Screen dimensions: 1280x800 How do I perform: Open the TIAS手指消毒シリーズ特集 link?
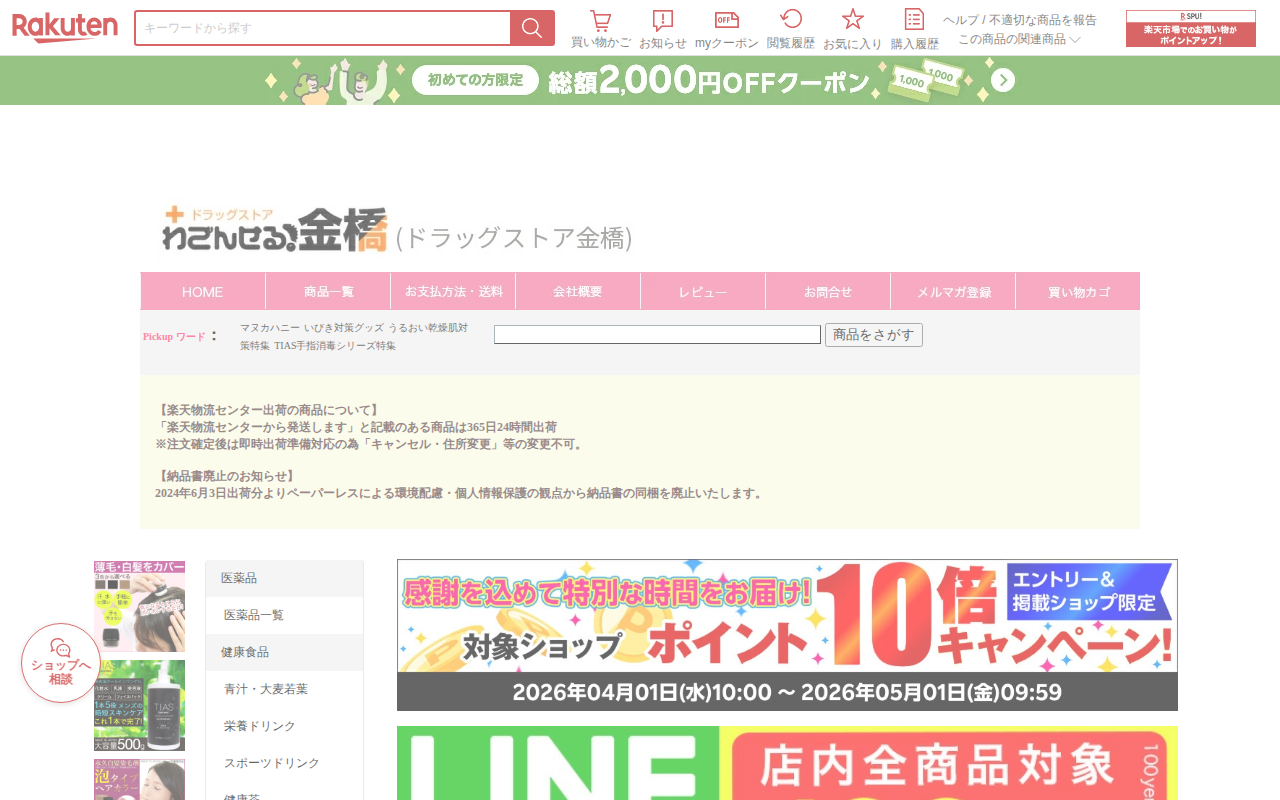coord(335,346)
